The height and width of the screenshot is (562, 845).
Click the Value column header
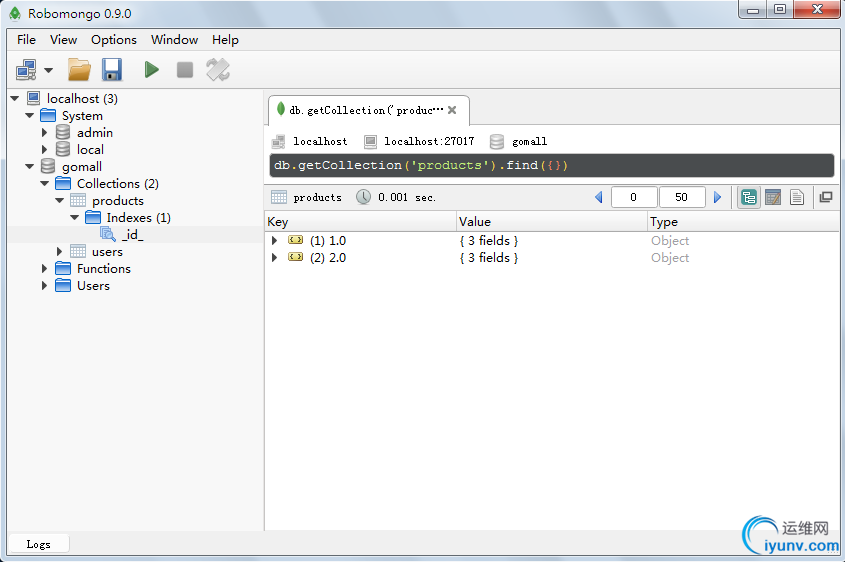click(x=552, y=222)
